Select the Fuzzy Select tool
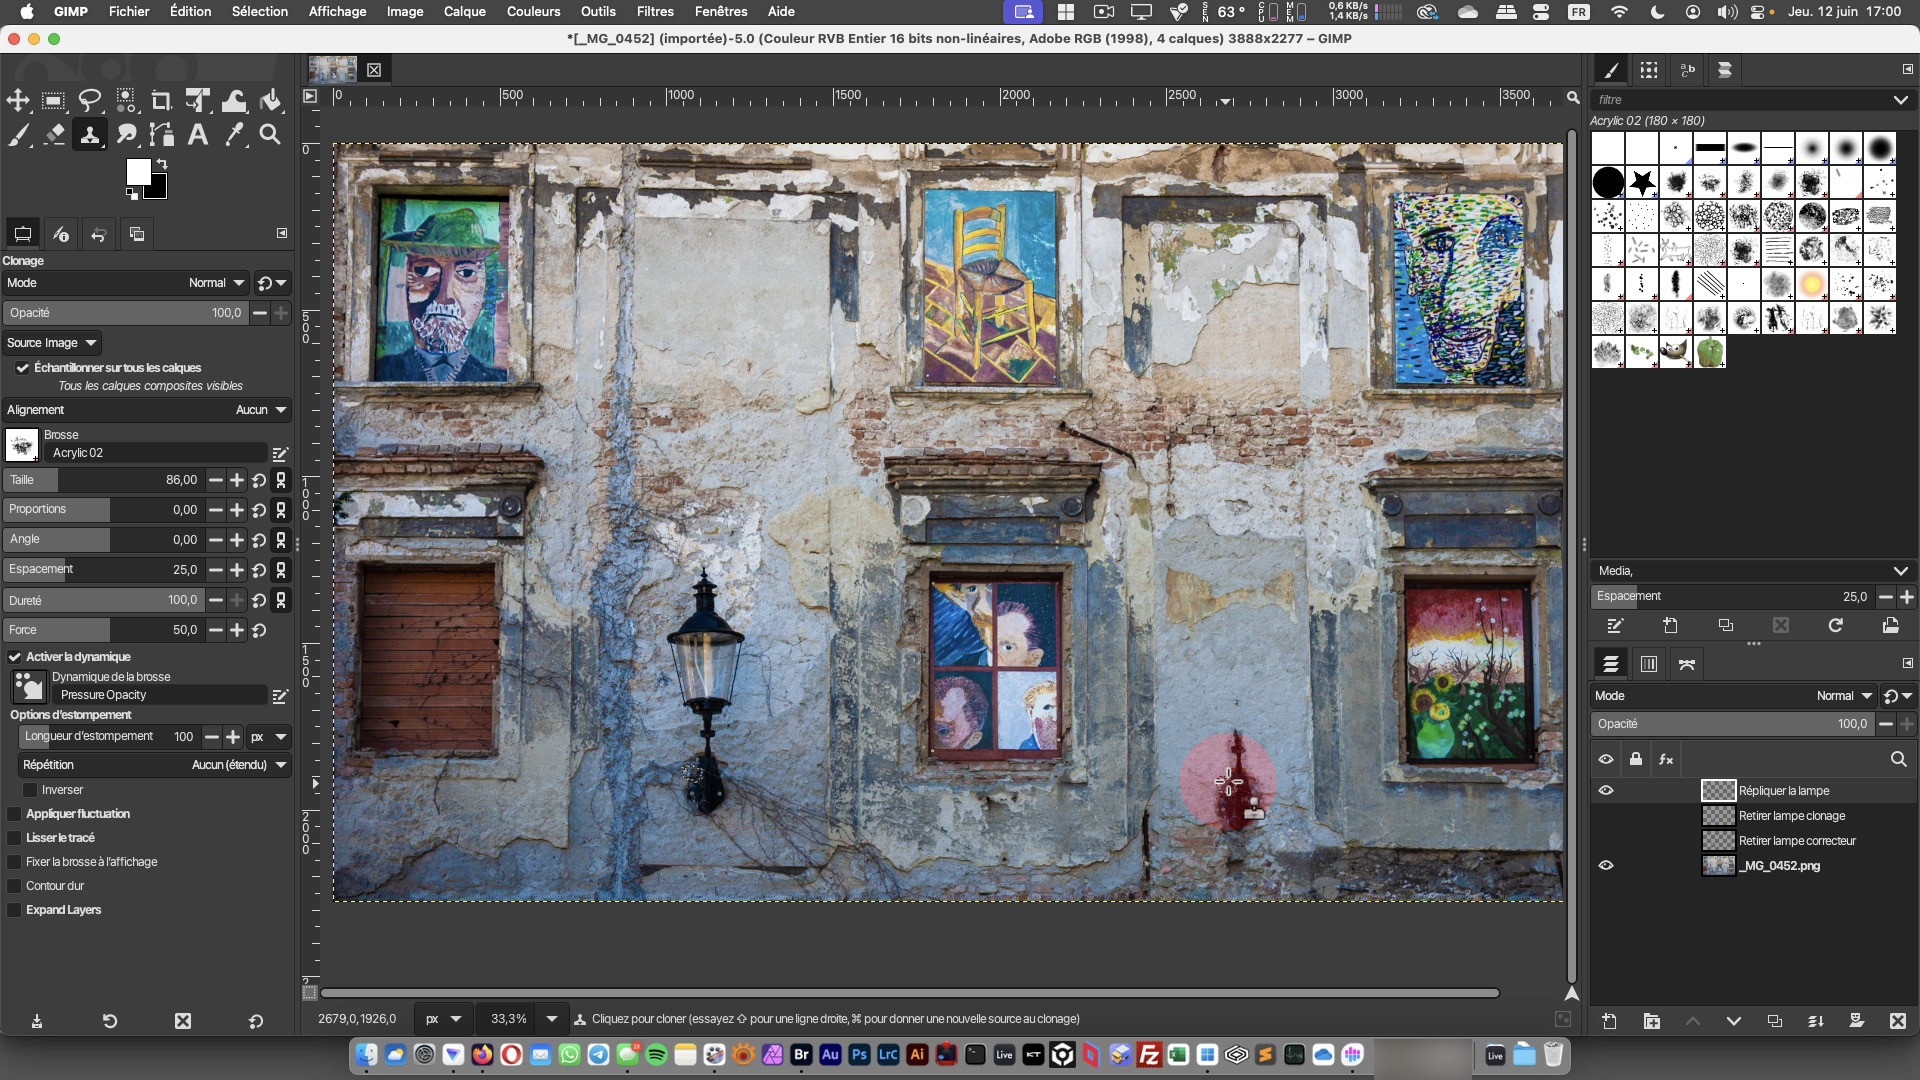 (x=126, y=100)
